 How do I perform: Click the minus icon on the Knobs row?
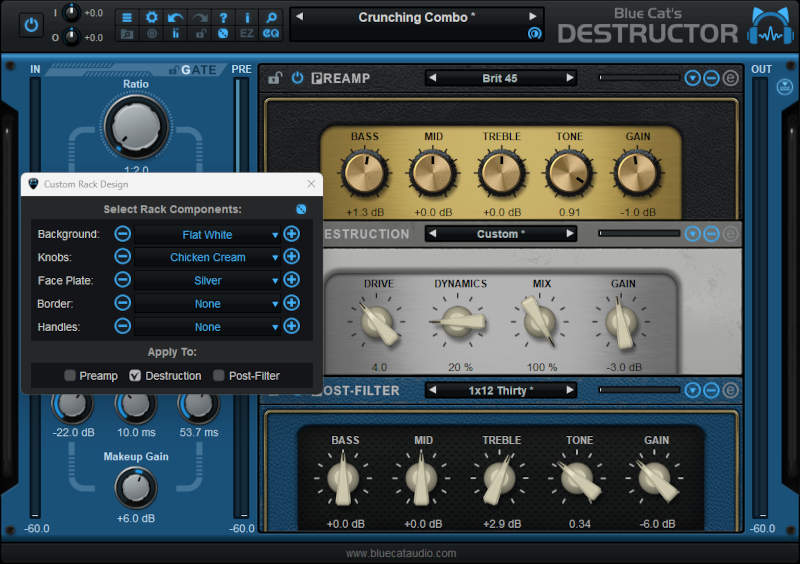click(122, 257)
